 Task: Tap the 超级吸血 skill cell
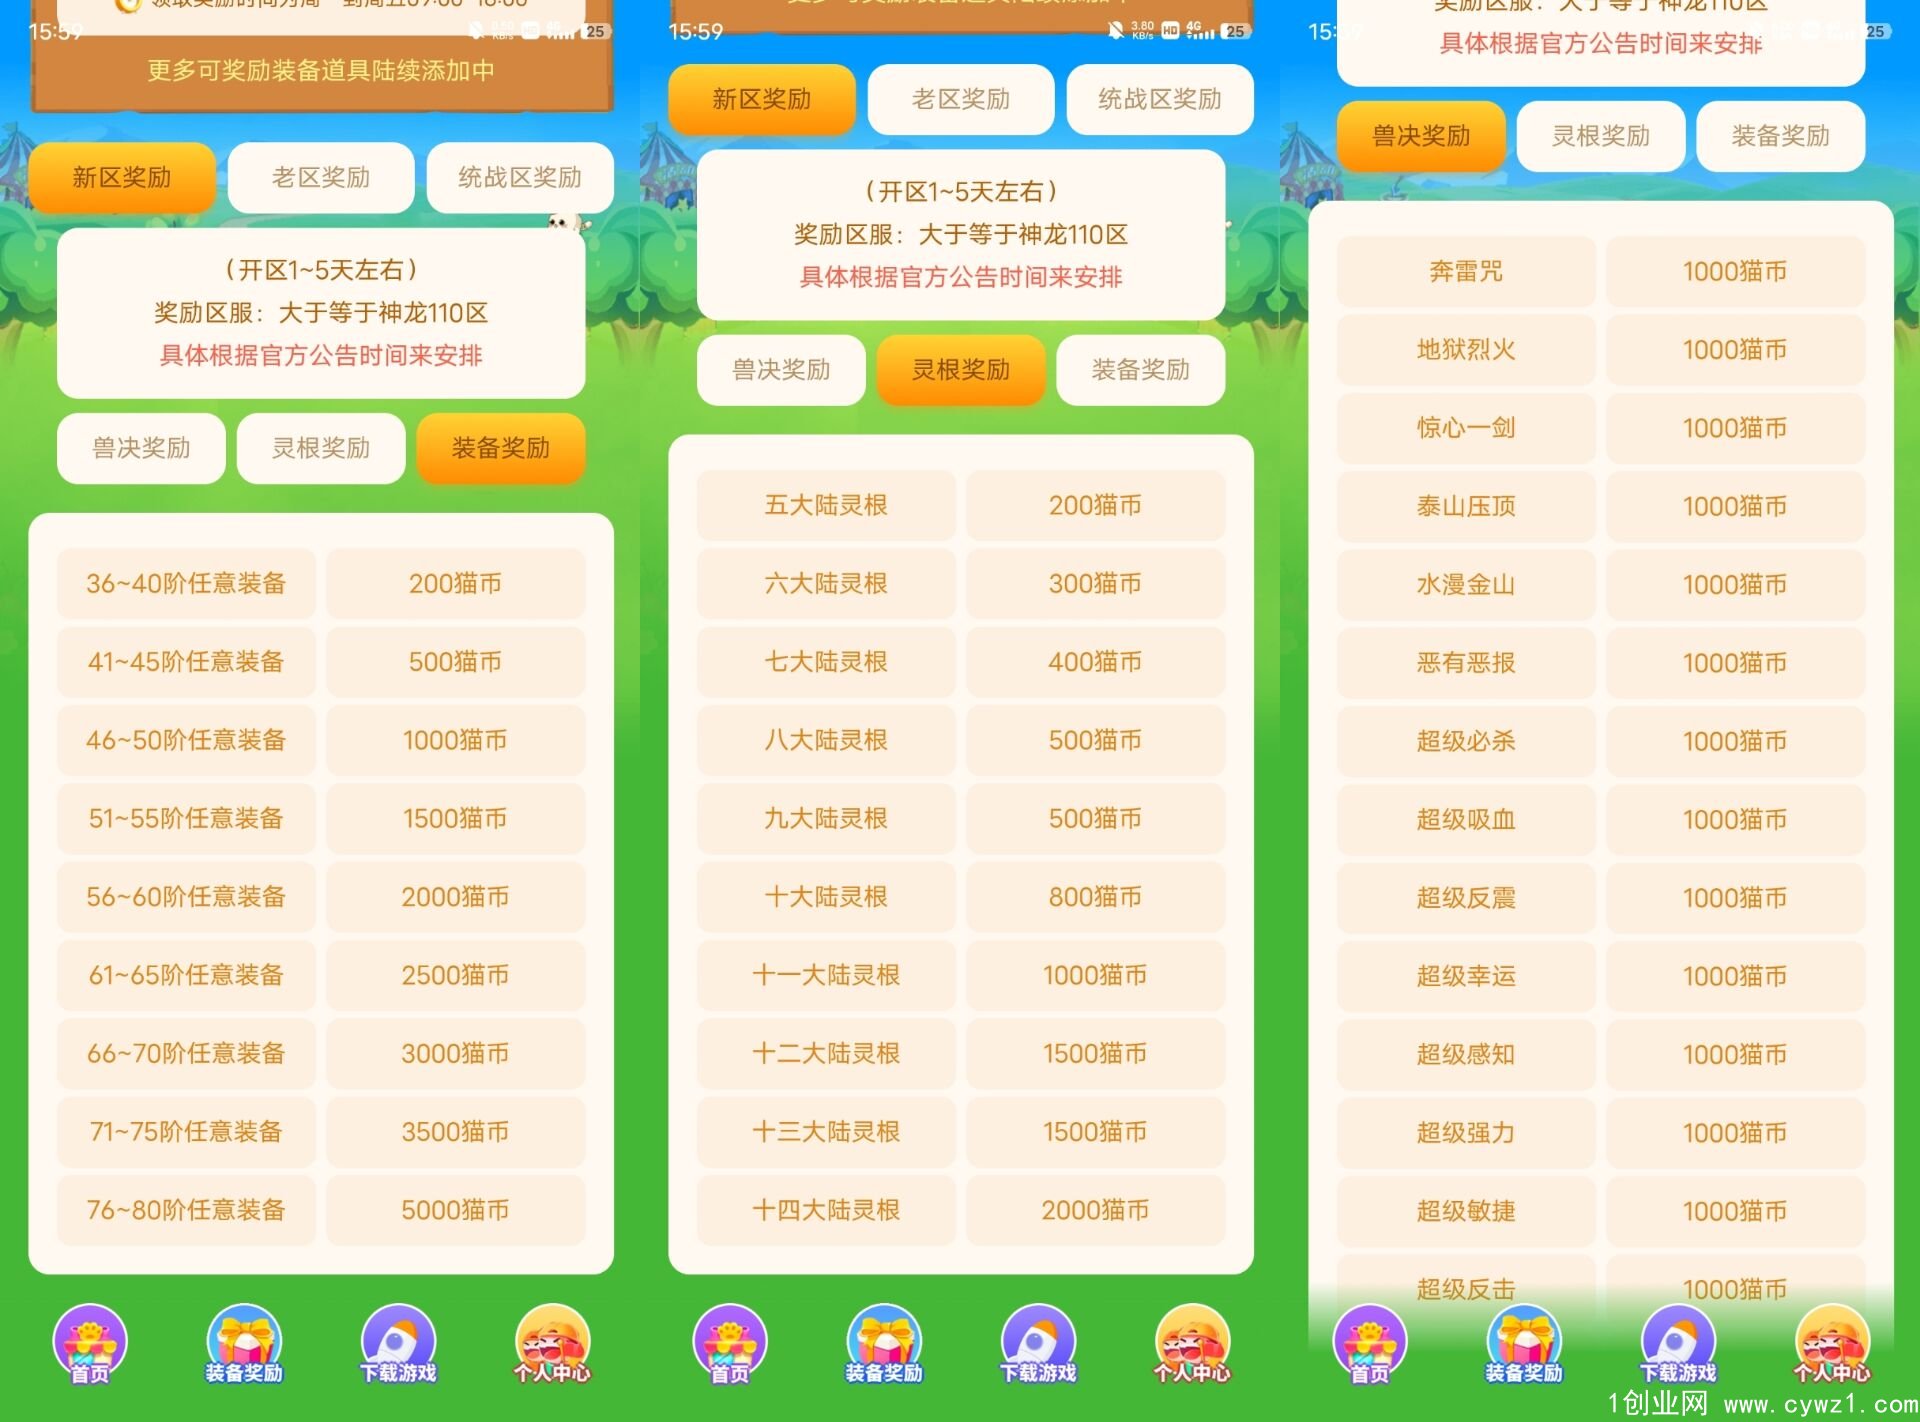[1466, 819]
